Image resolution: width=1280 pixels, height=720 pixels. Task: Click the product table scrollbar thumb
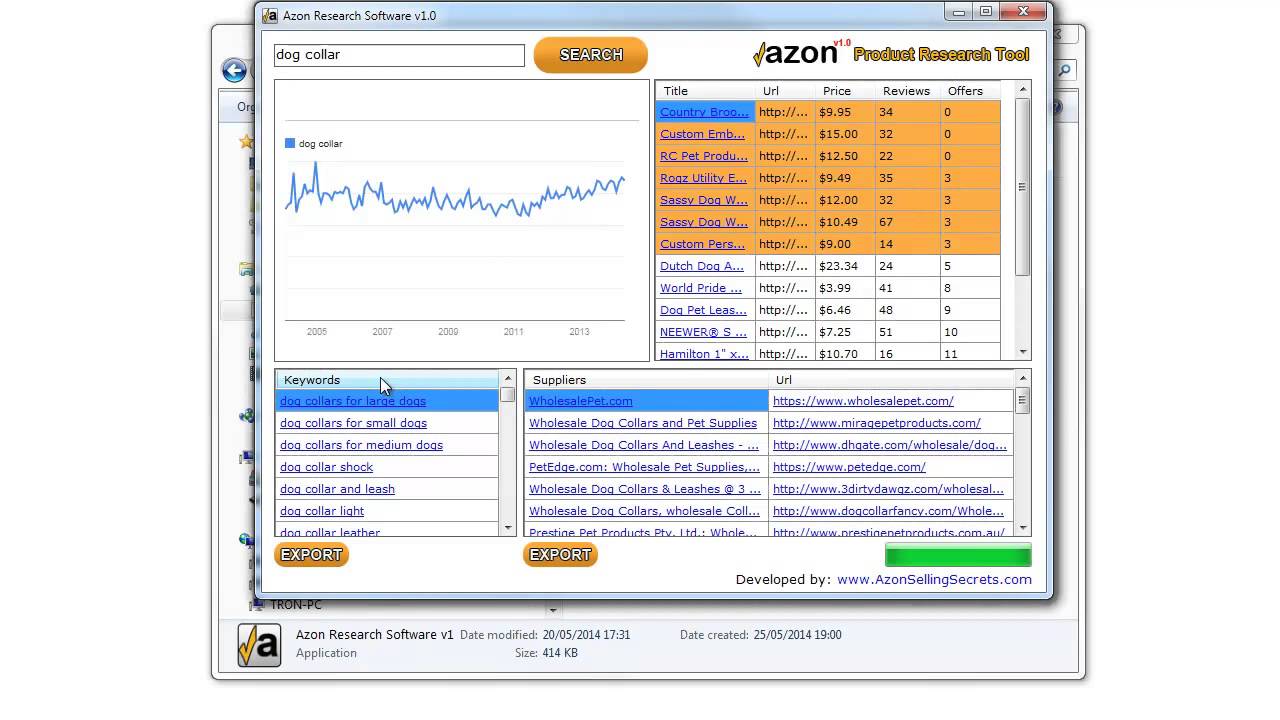[1022, 187]
